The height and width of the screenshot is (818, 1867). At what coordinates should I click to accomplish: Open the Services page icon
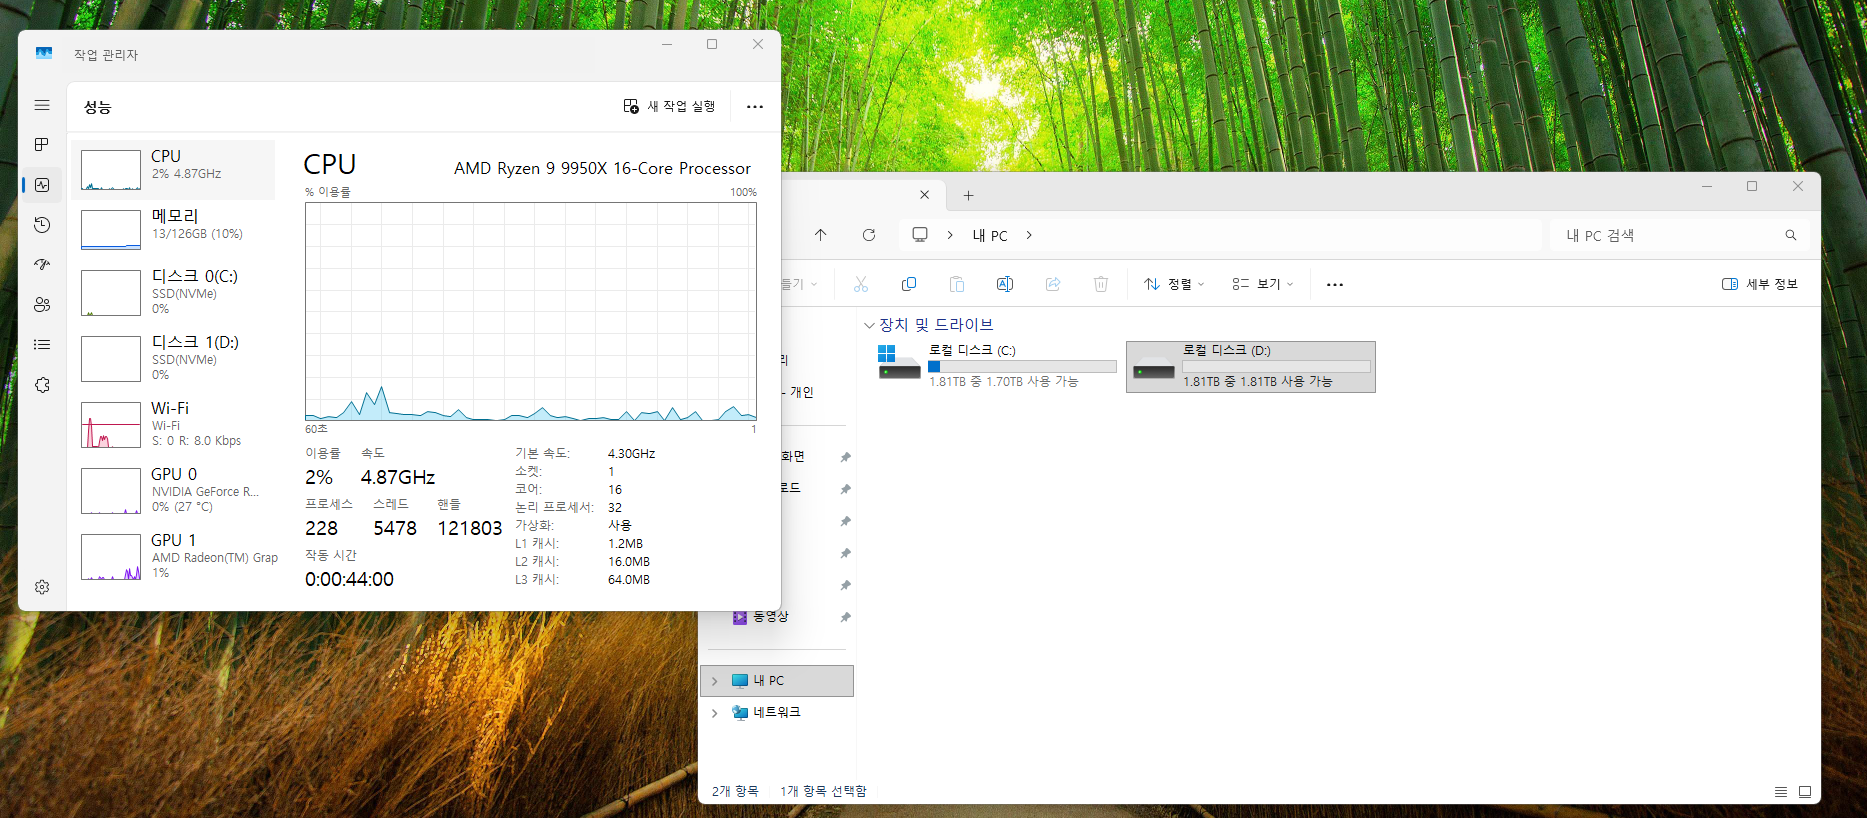[42, 385]
